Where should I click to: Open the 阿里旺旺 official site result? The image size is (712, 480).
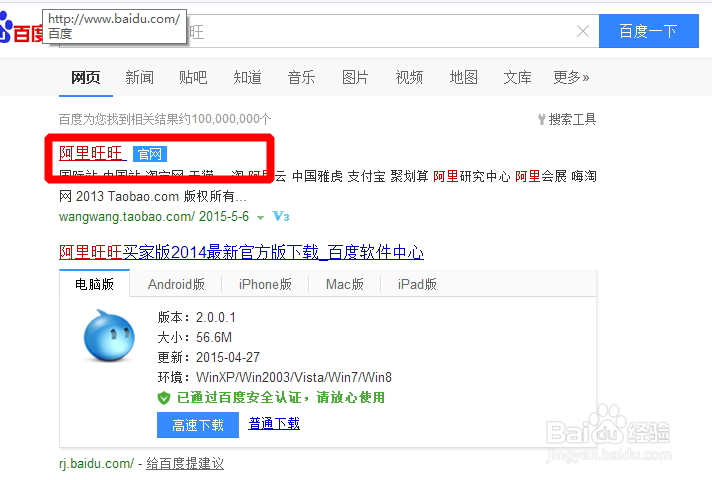click(93, 153)
